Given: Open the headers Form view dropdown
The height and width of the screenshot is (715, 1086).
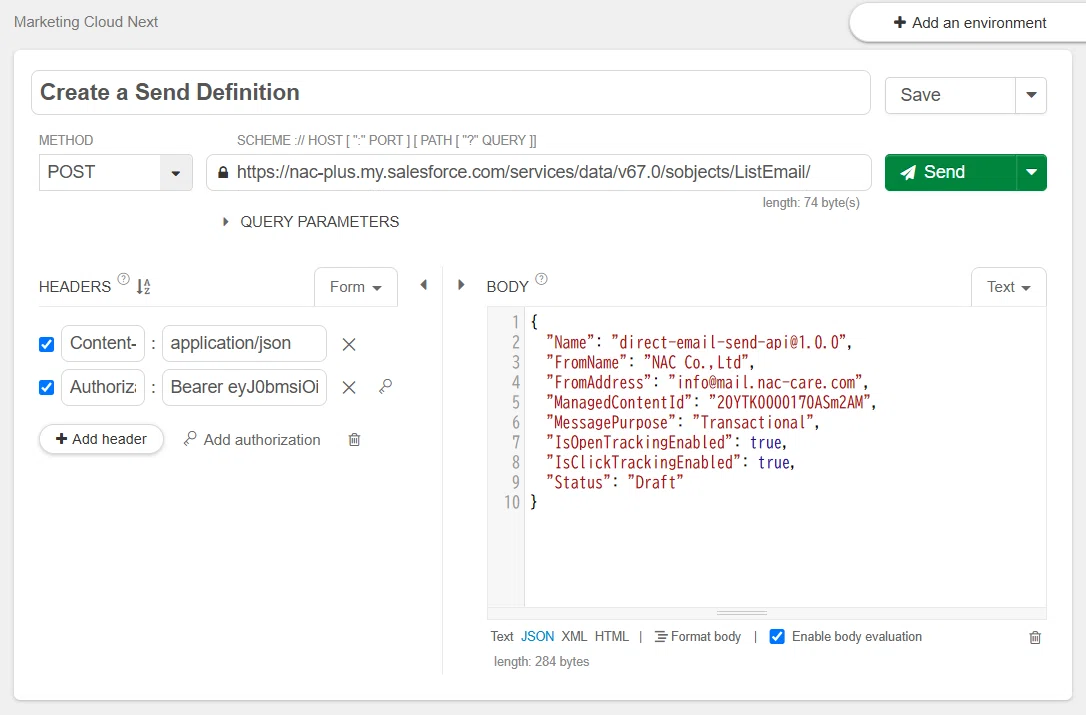Looking at the screenshot, I should tap(356, 287).
